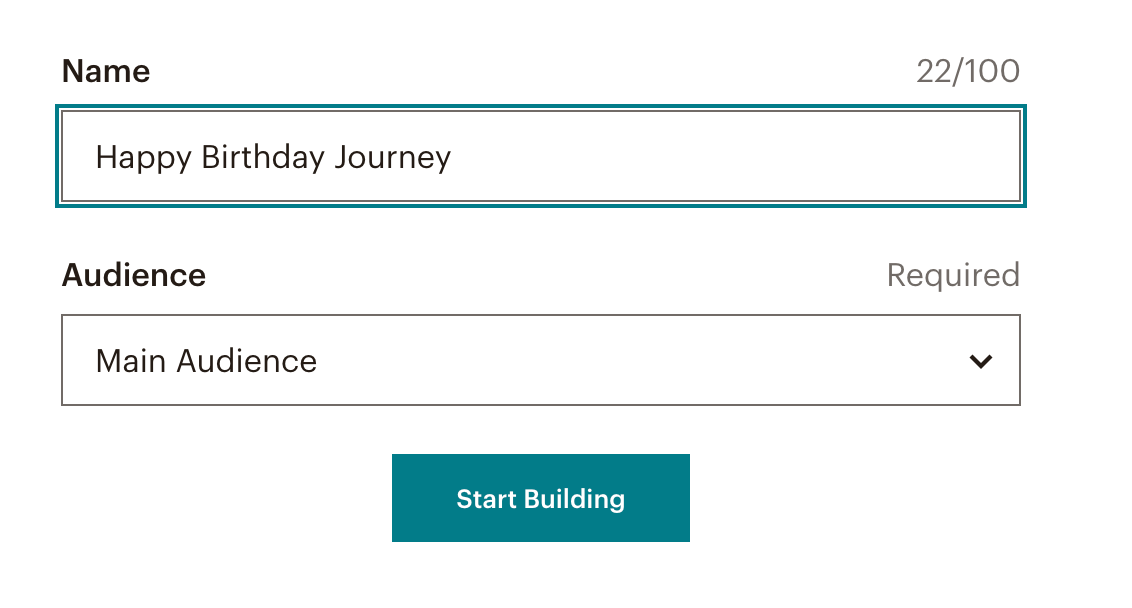Click the Name field label

coord(106,71)
